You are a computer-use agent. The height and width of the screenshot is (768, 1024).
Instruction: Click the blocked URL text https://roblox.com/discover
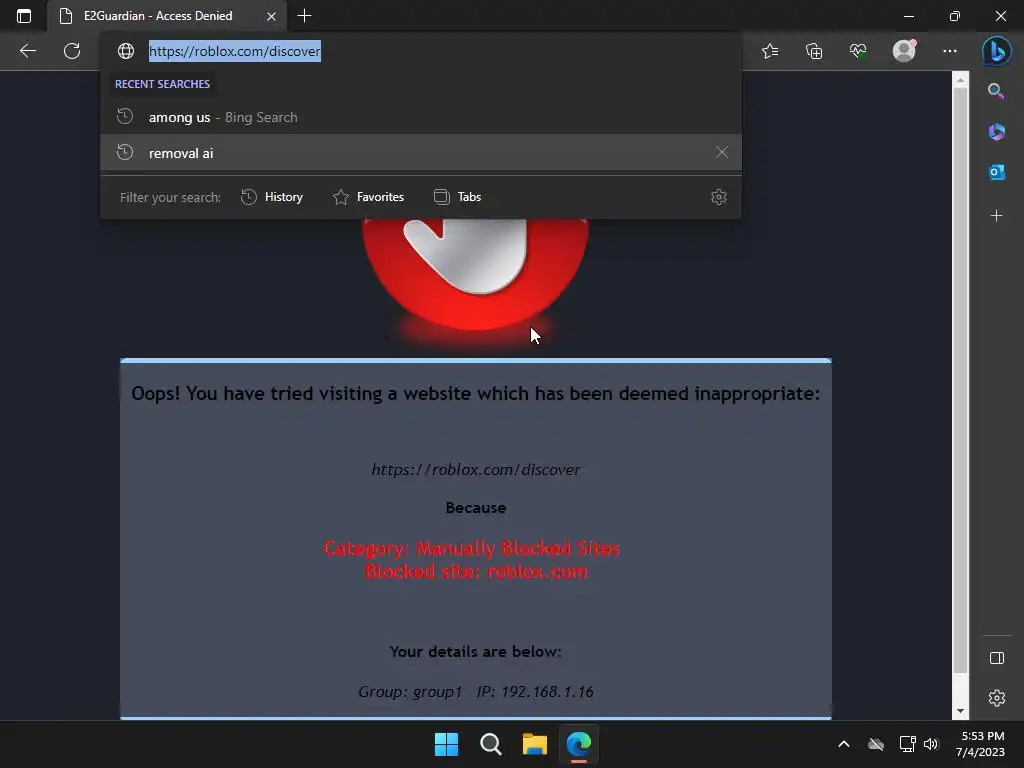475,470
